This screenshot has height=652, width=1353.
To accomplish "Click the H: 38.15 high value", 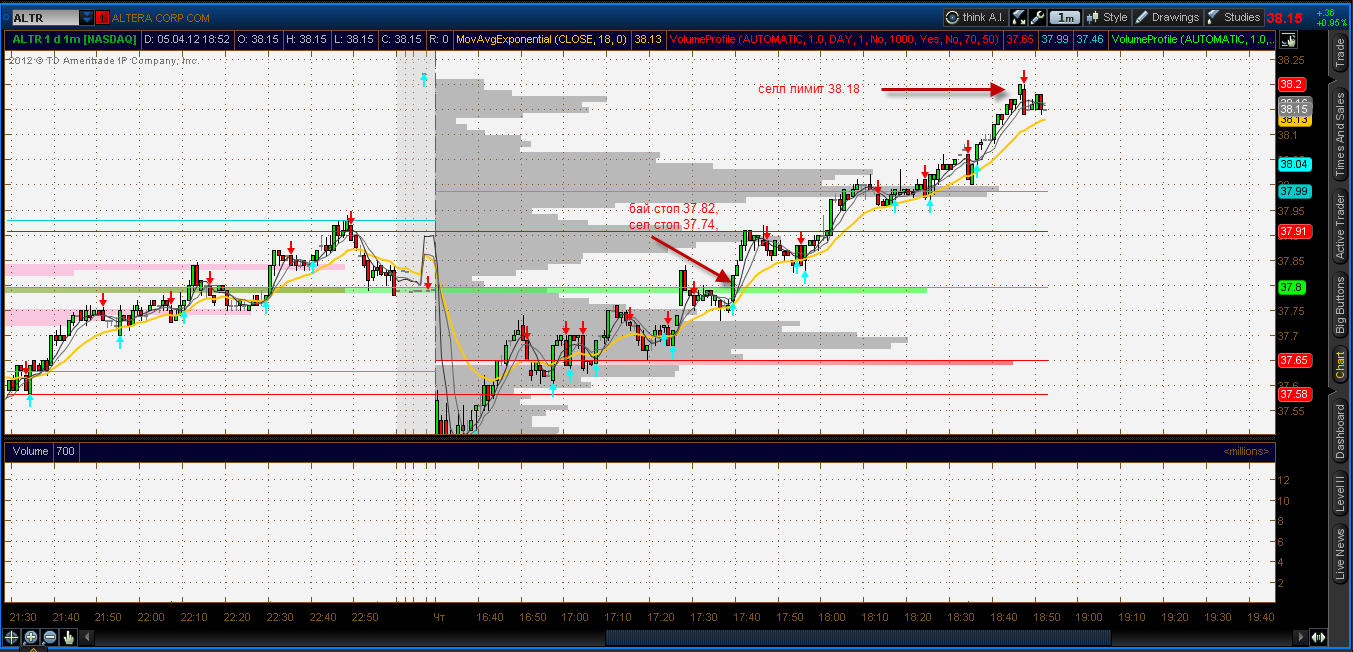I will (x=307, y=39).
